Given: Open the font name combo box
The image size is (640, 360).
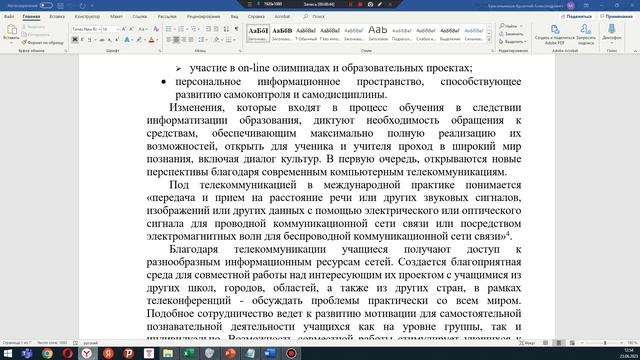Looking at the screenshot, I should 86,29.
